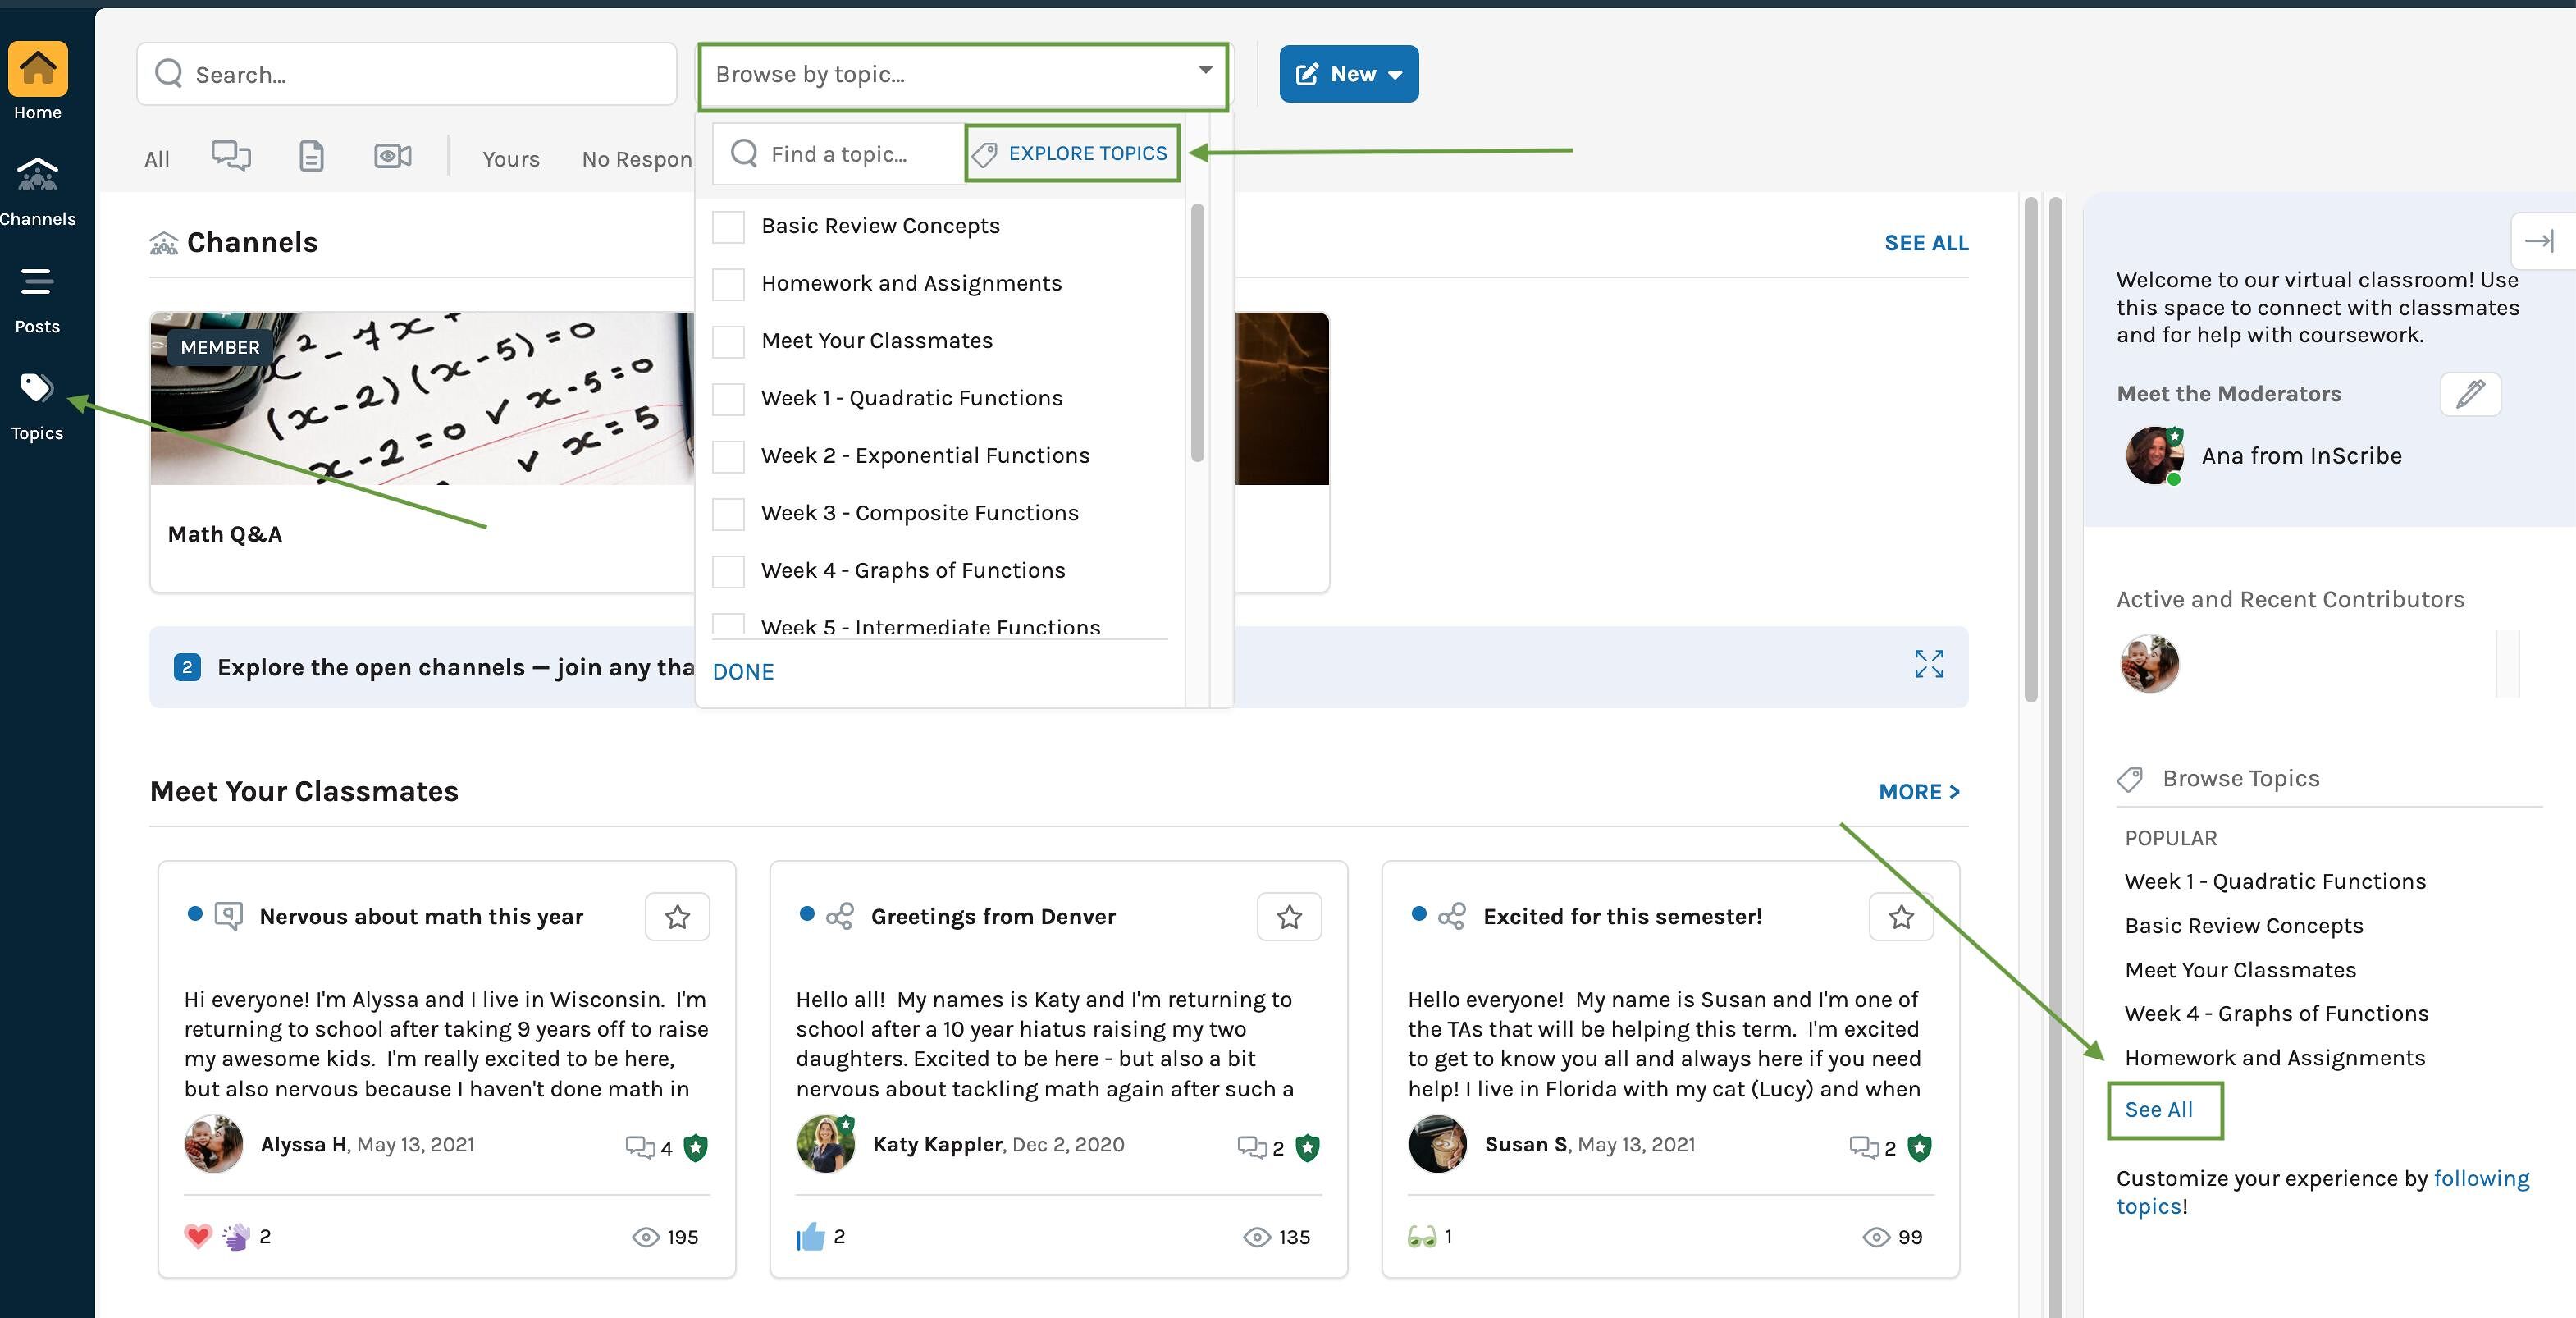The height and width of the screenshot is (1318, 2576).
Task: Check Week 4 - Graphs of Functions box
Action: point(728,571)
